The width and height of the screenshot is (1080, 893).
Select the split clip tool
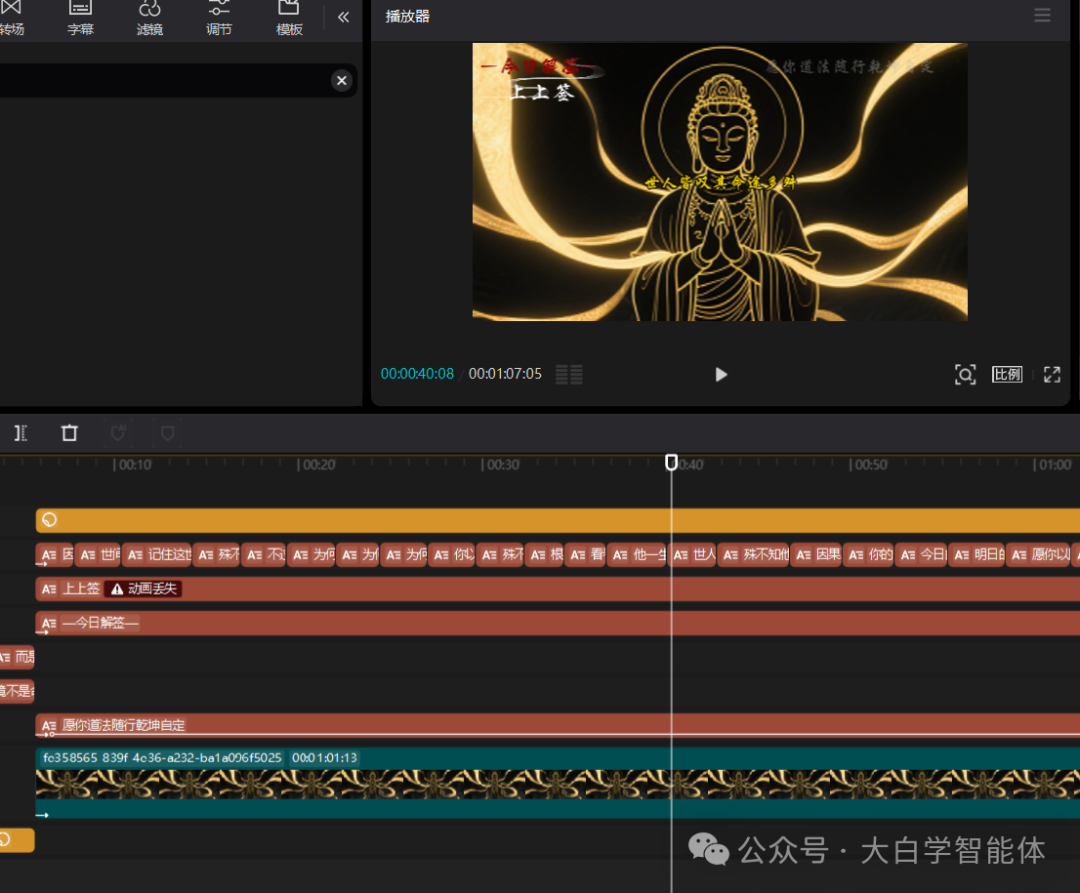[x=21, y=433]
